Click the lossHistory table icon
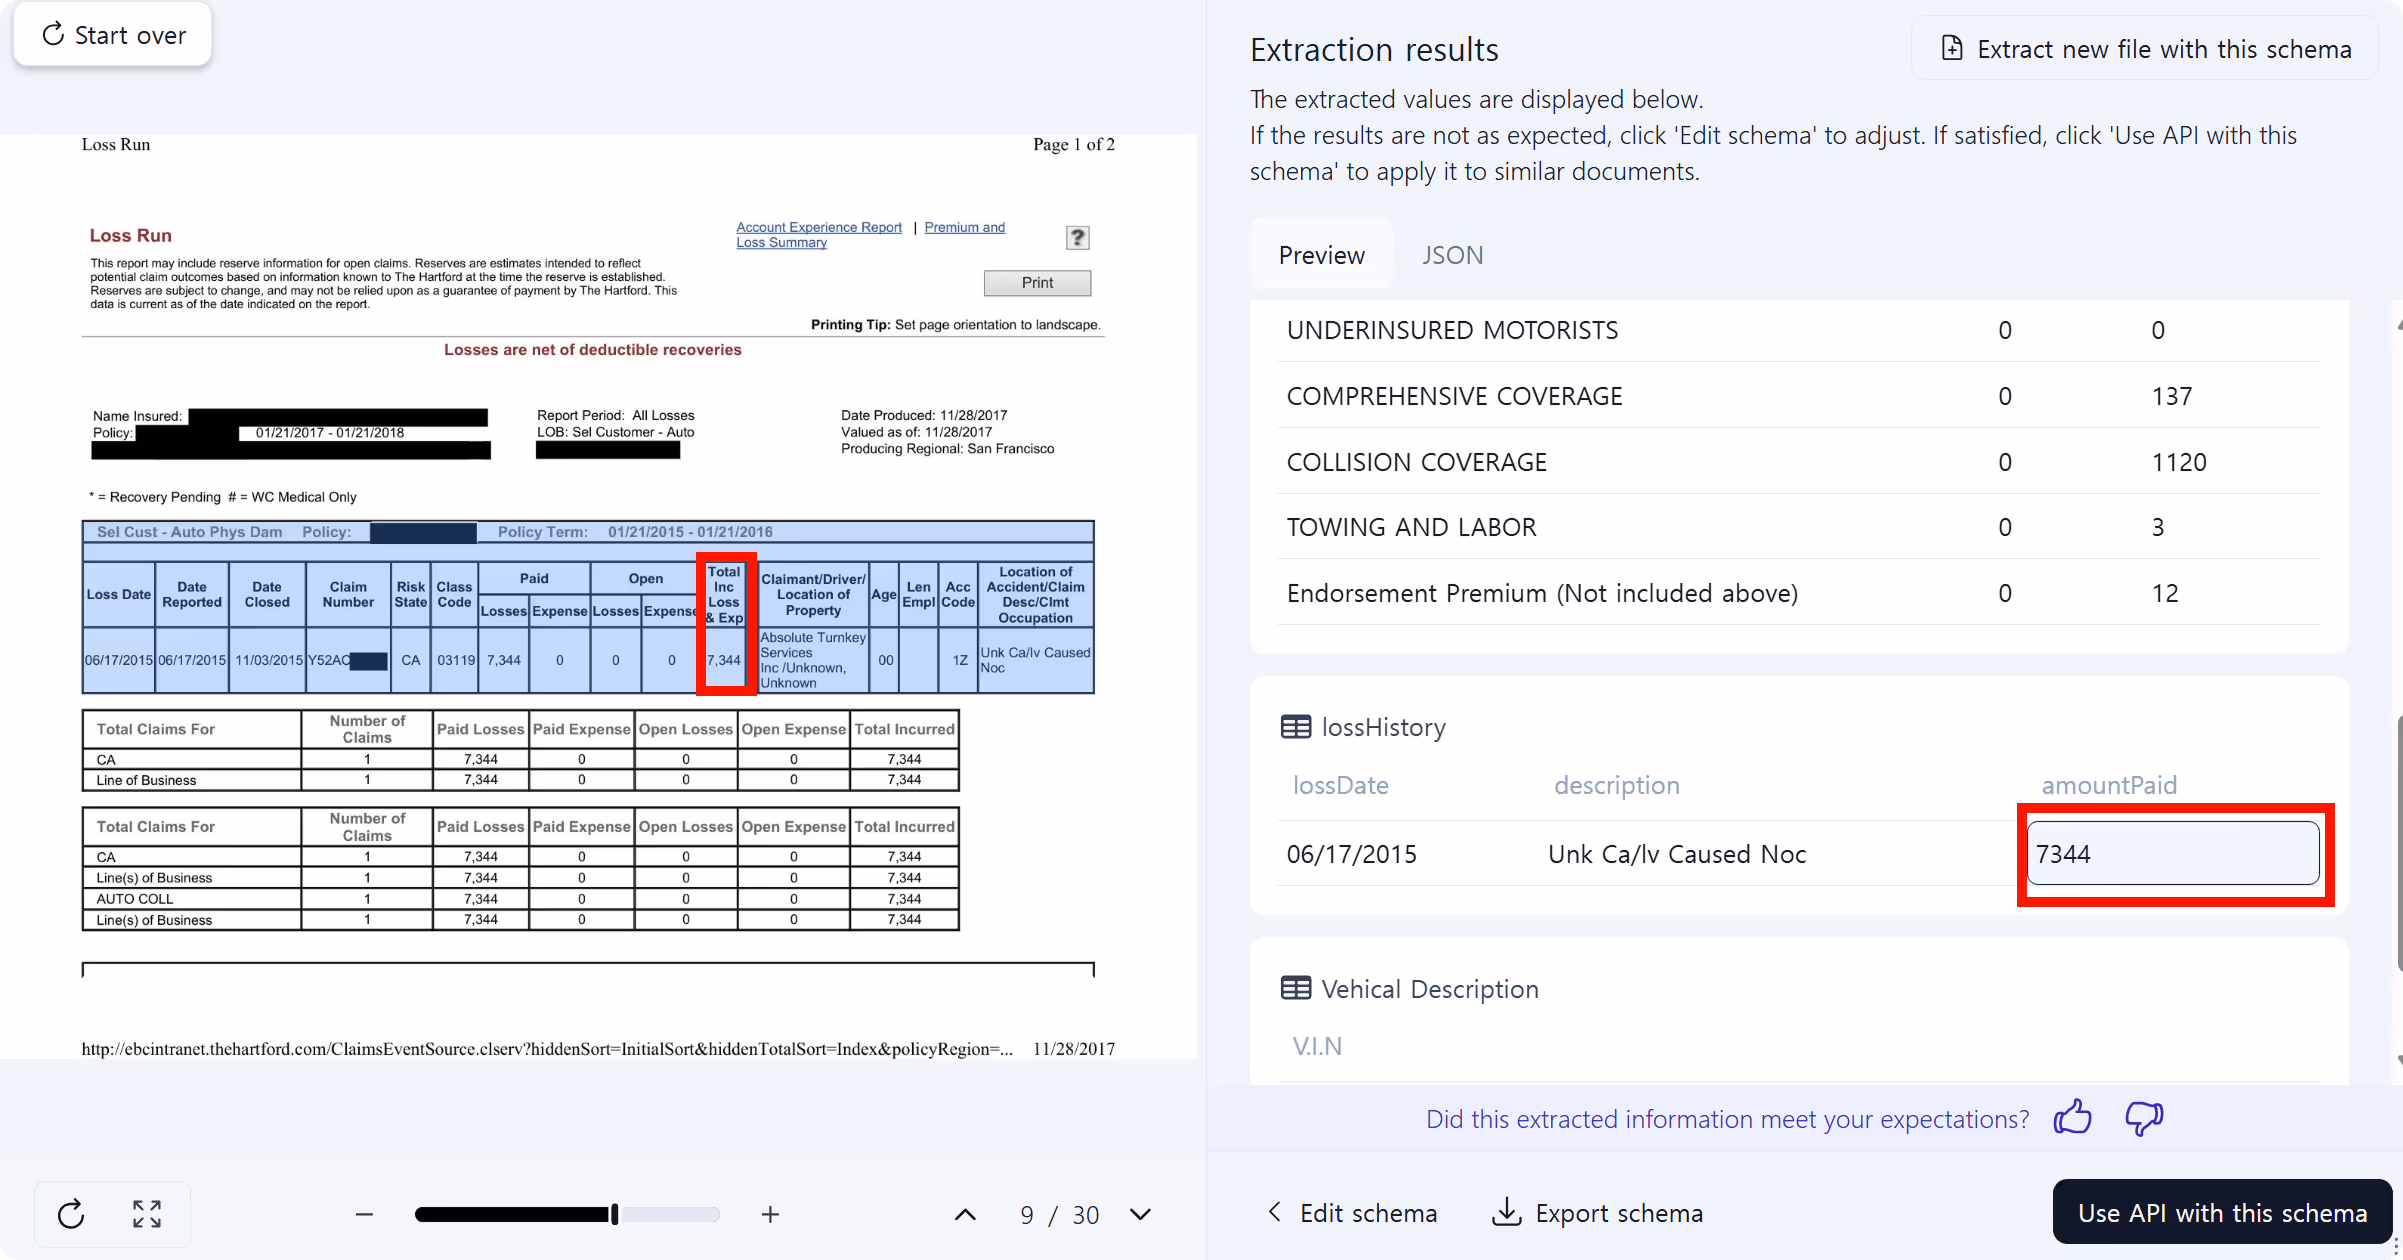This screenshot has height=1260, width=2403. click(x=1296, y=726)
